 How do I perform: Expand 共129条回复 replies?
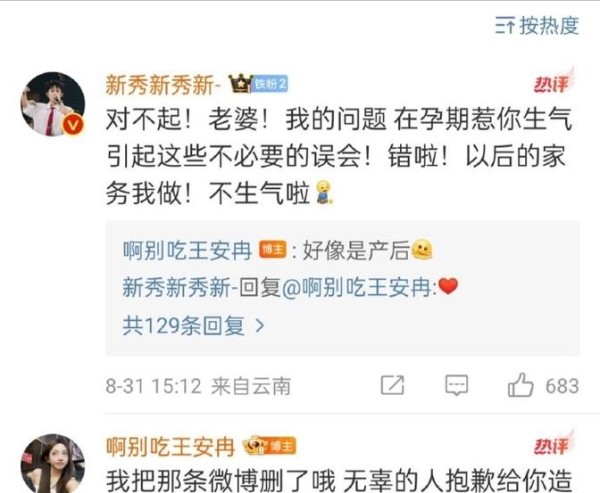(x=193, y=326)
